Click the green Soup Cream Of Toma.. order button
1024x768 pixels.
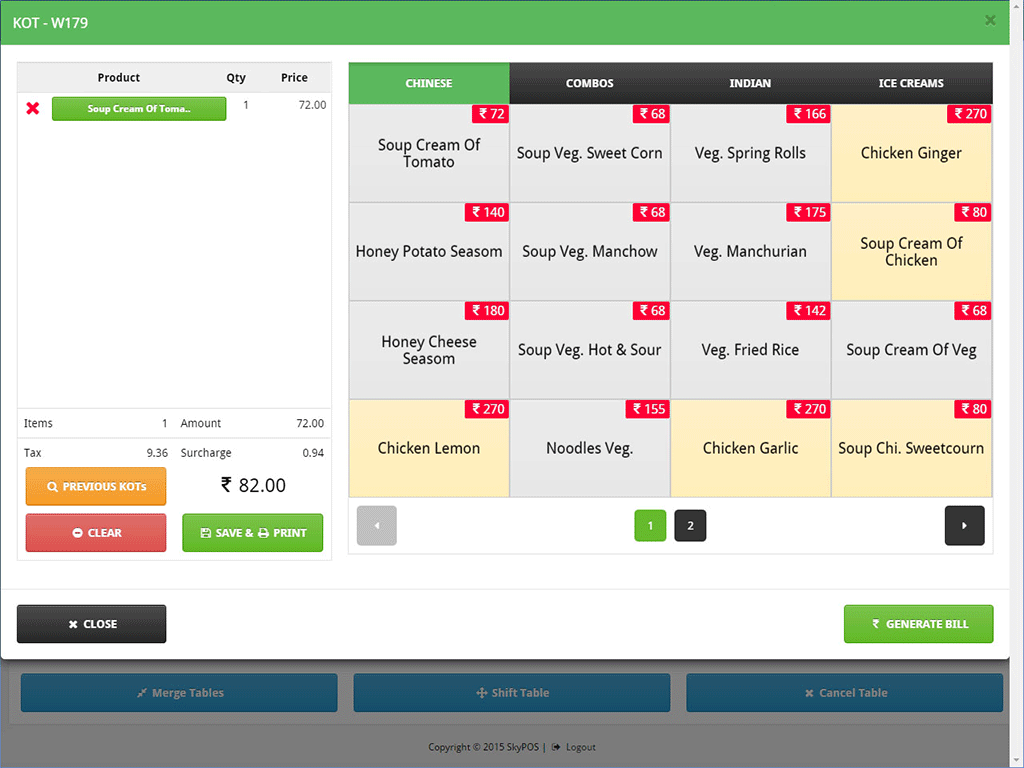click(x=139, y=108)
